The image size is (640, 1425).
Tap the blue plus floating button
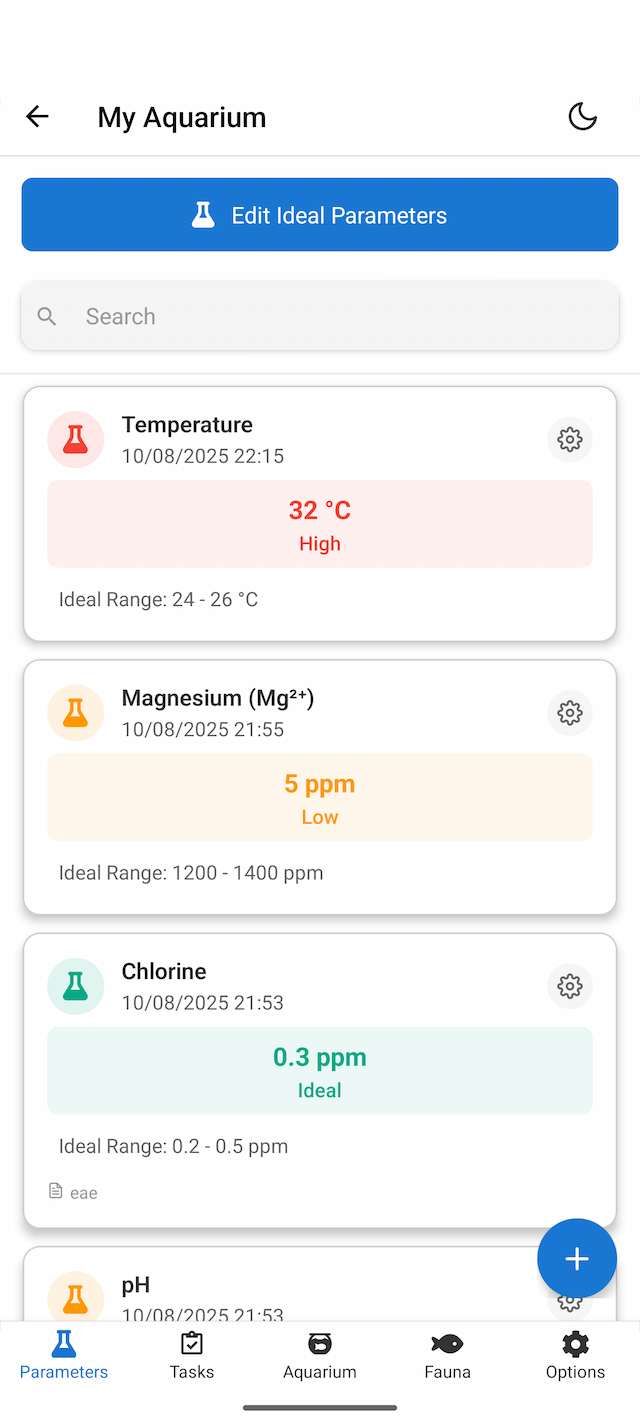click(x=577, y=1258)
